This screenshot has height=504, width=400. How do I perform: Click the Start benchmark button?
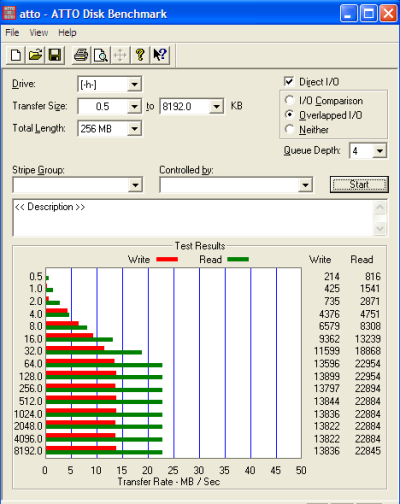pos(359,184)
